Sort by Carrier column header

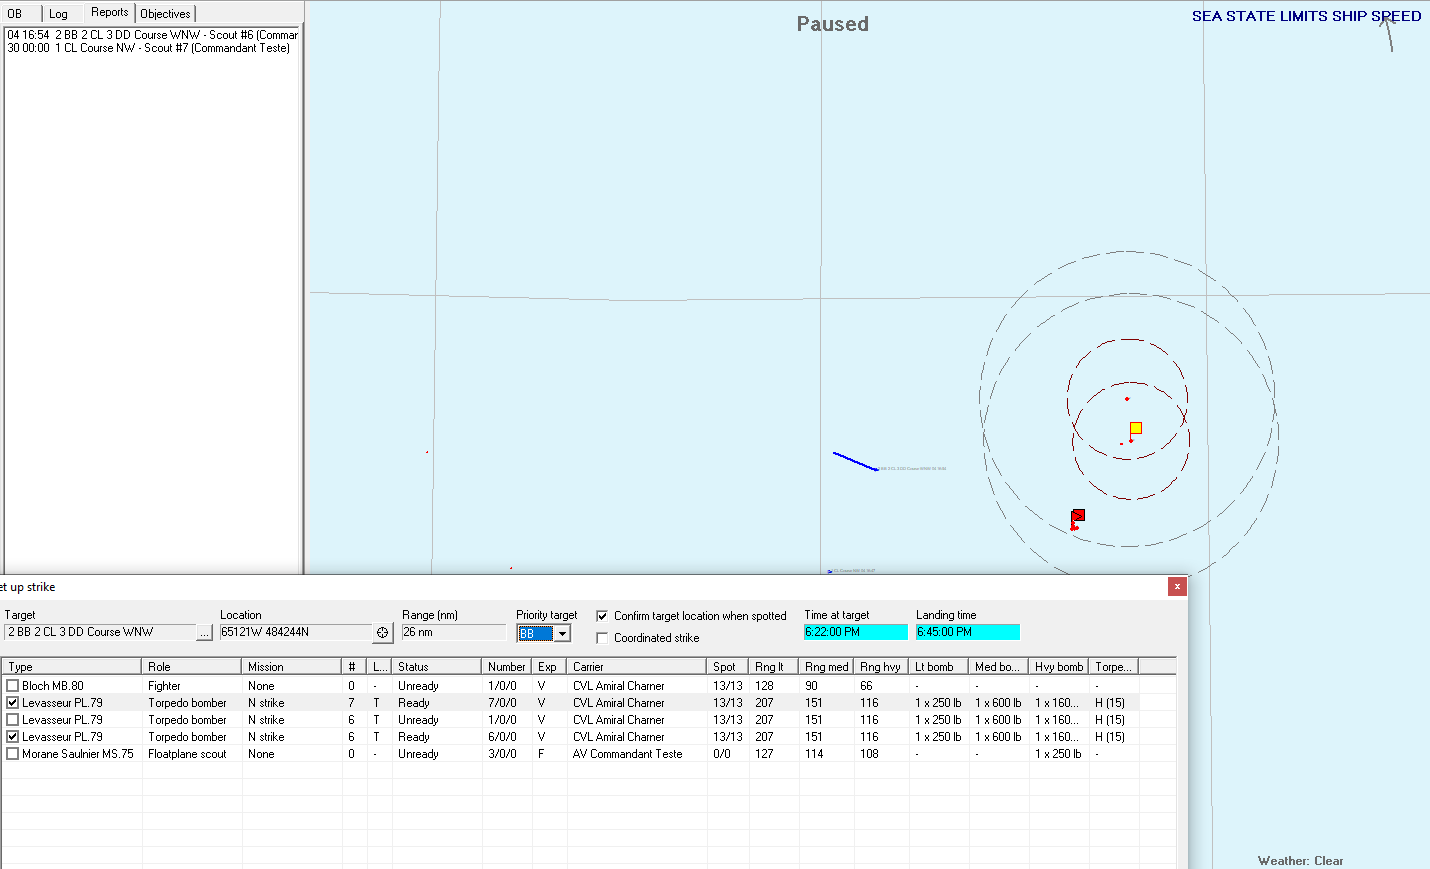637,667
